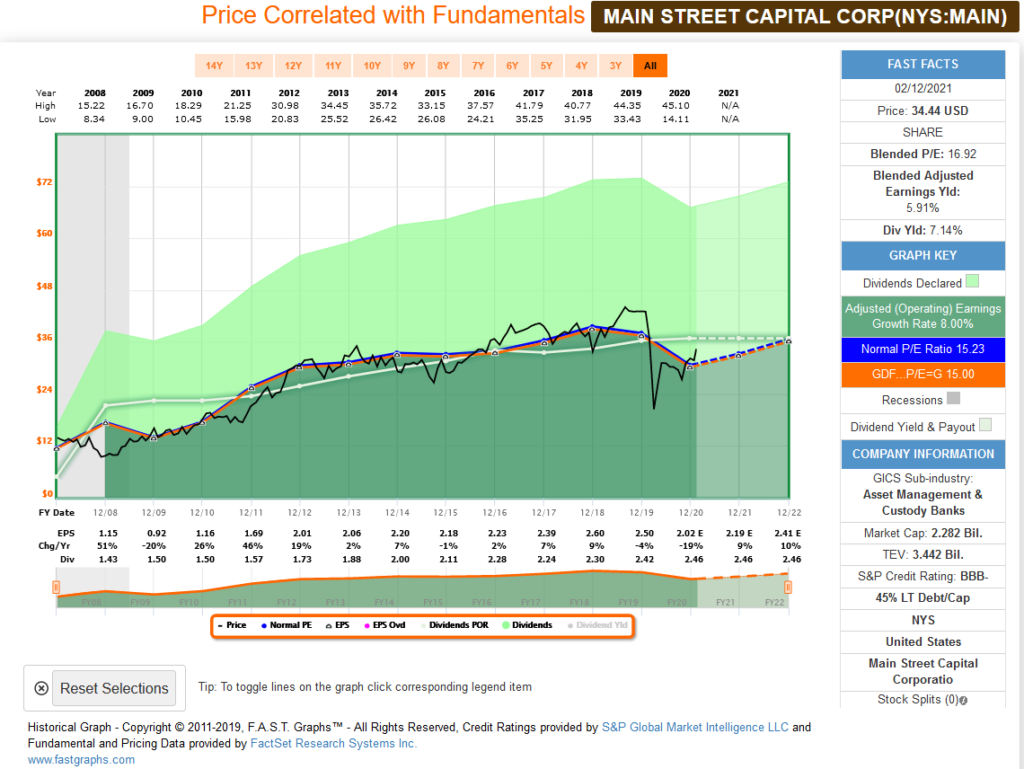The image size is (1024, 769).
Task: Click the 02/12/2021 date
Action: click(923, 89)
